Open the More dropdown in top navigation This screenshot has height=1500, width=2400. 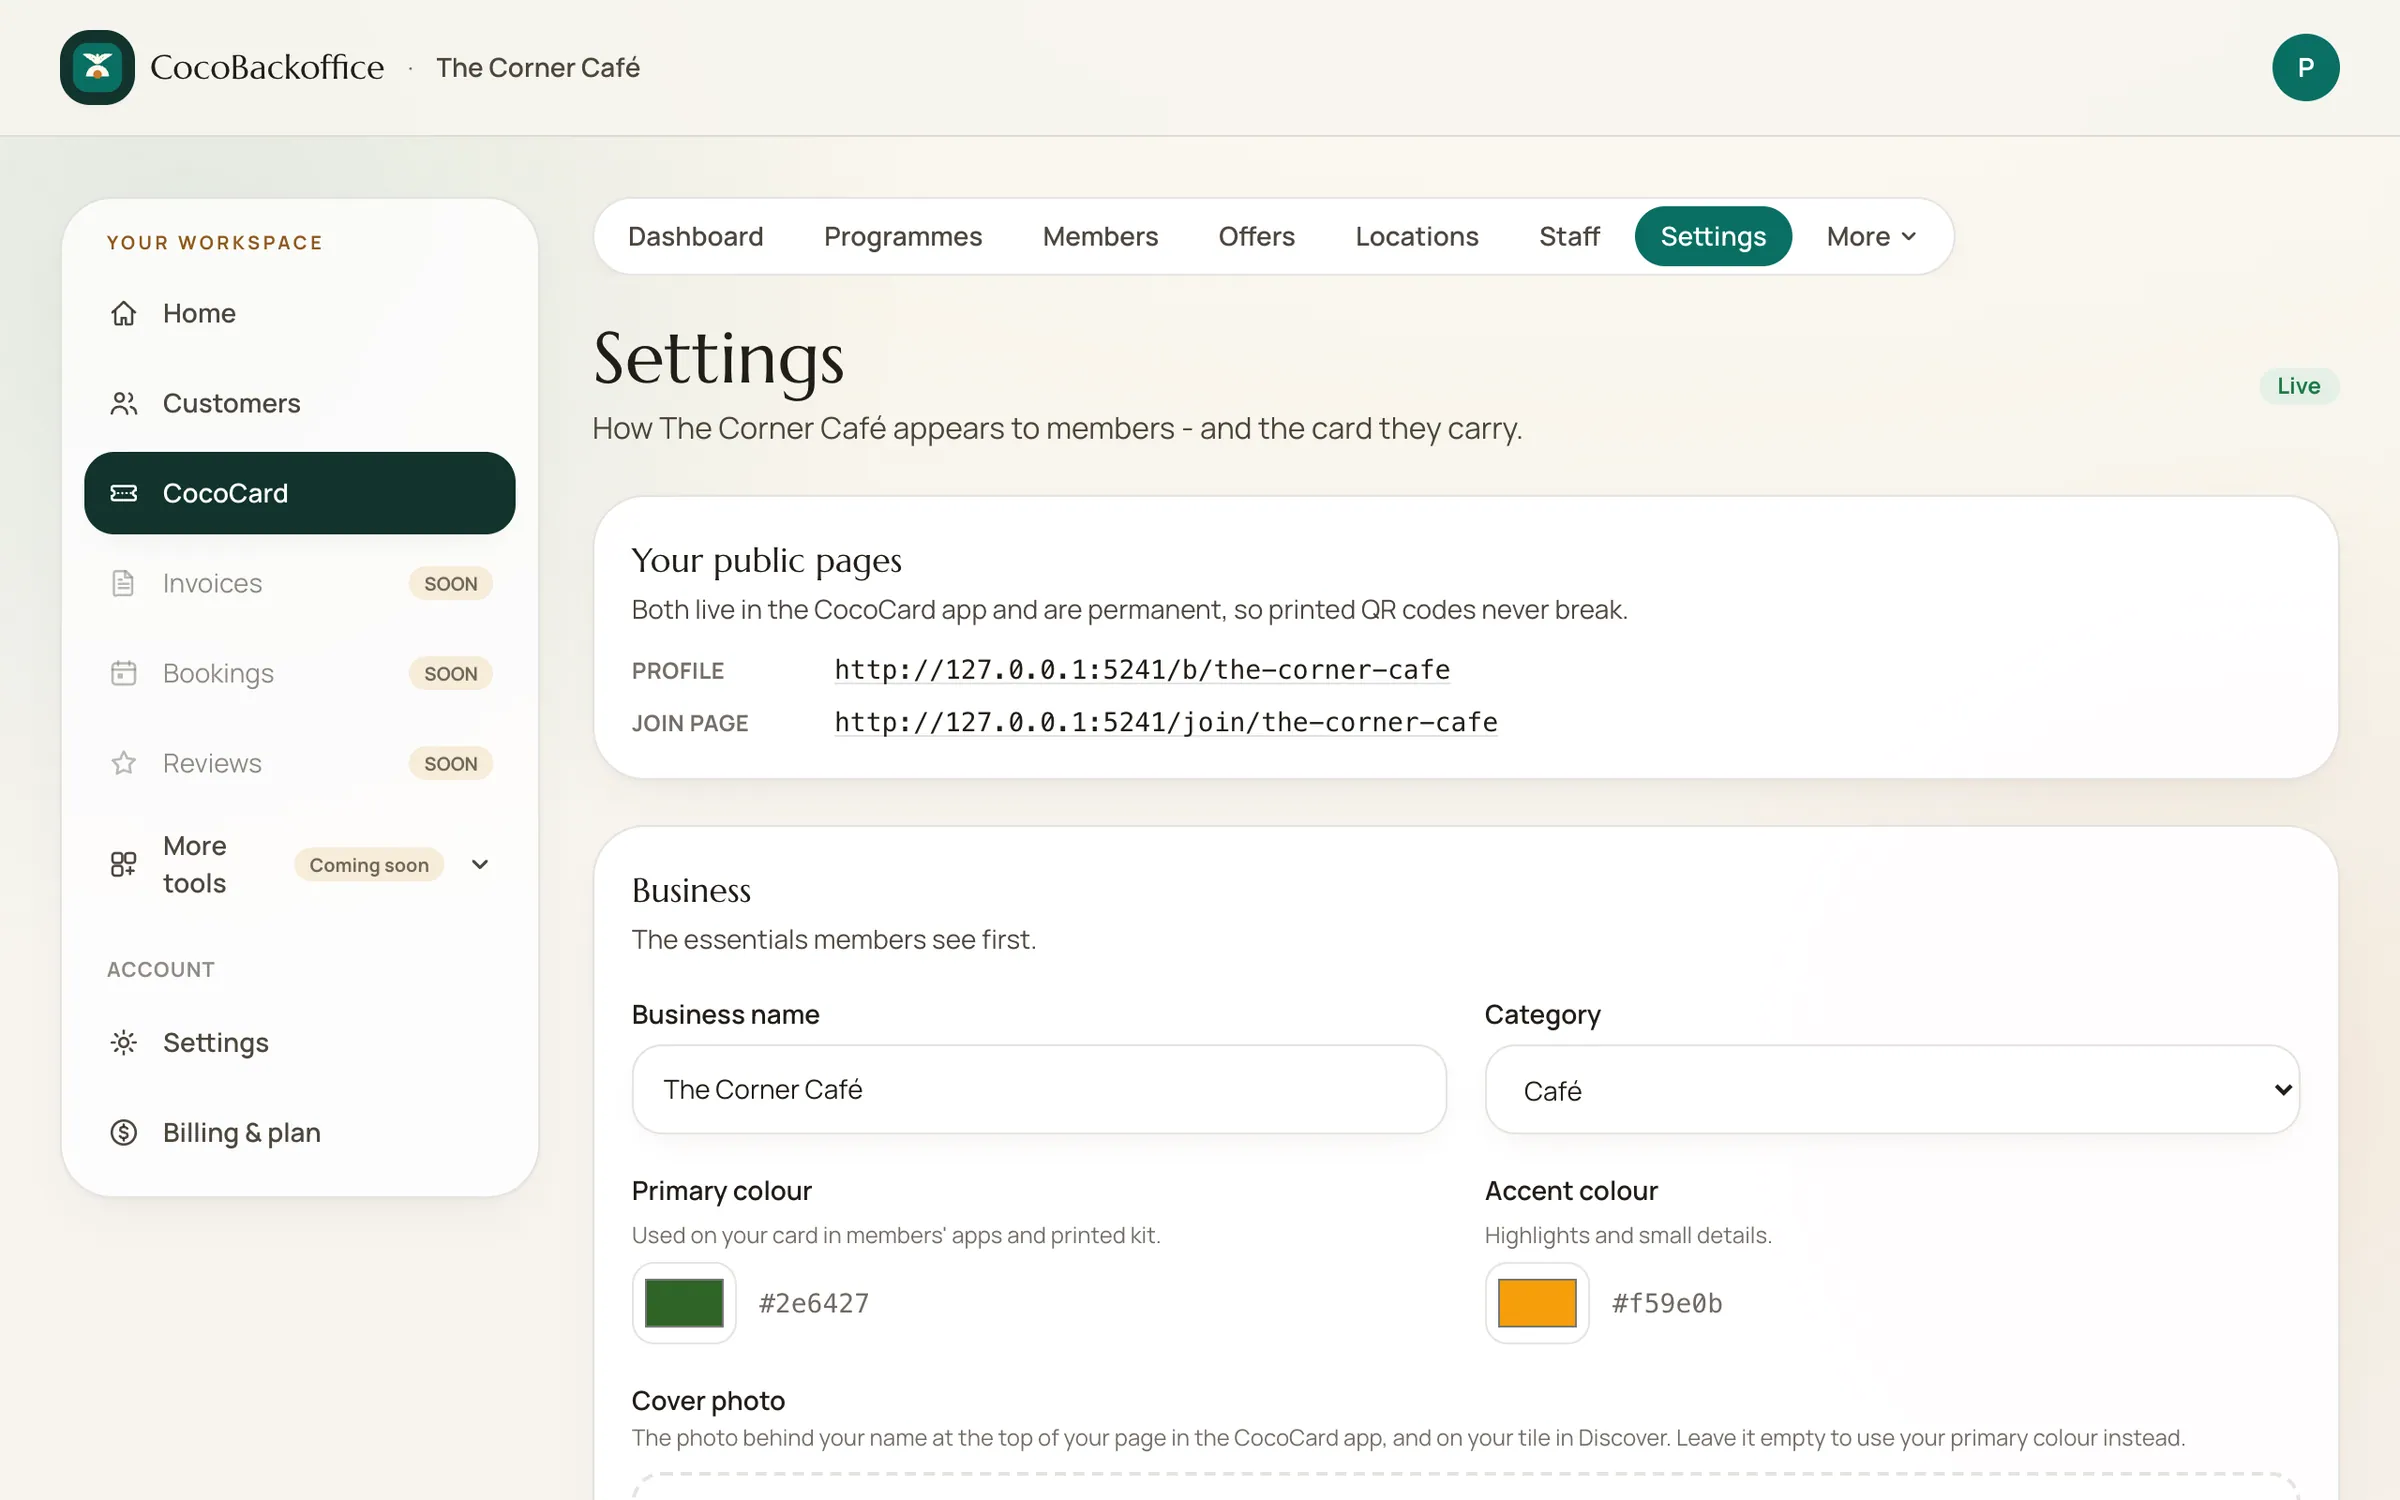[x=1871, y=236]
